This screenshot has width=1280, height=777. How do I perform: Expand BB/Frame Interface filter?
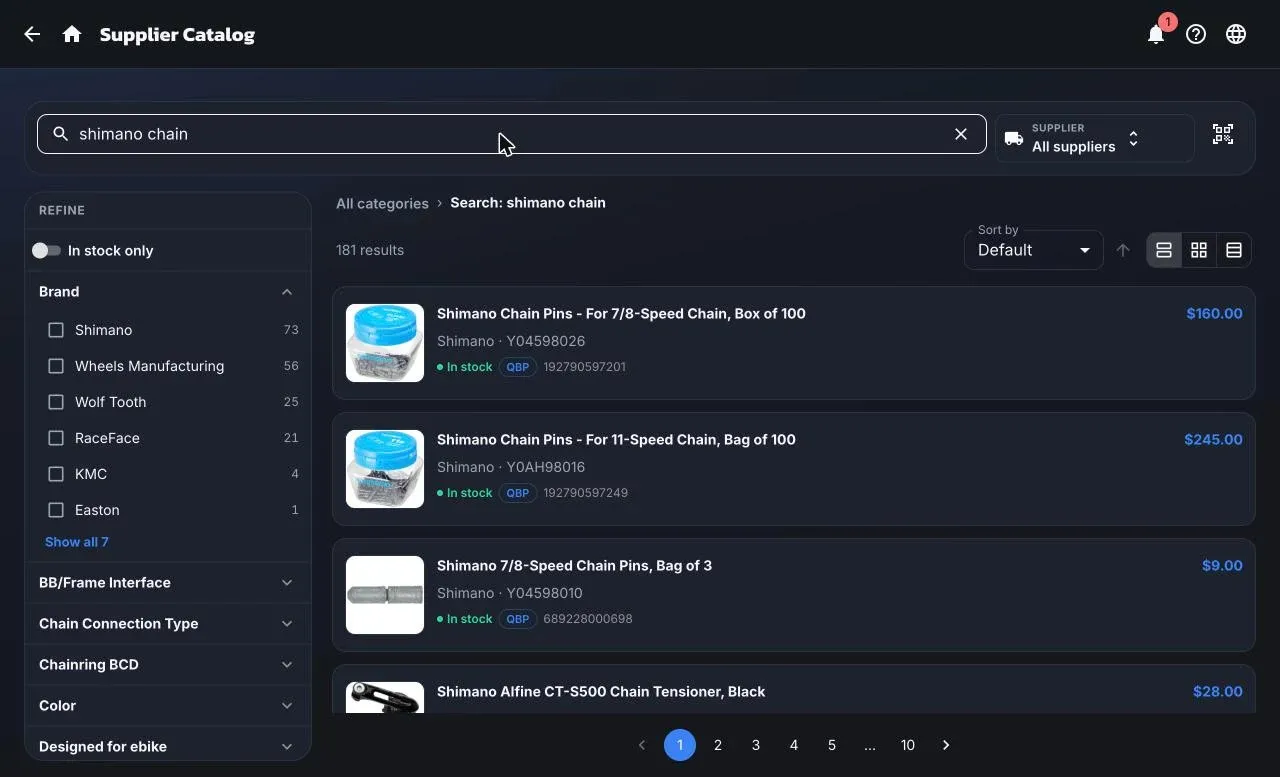coord(168,583)
